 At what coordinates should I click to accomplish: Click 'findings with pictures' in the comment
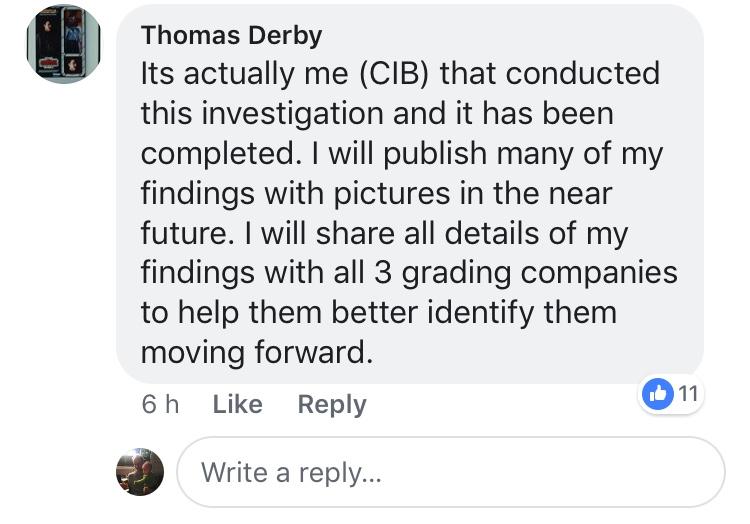(x=296, y=194)
